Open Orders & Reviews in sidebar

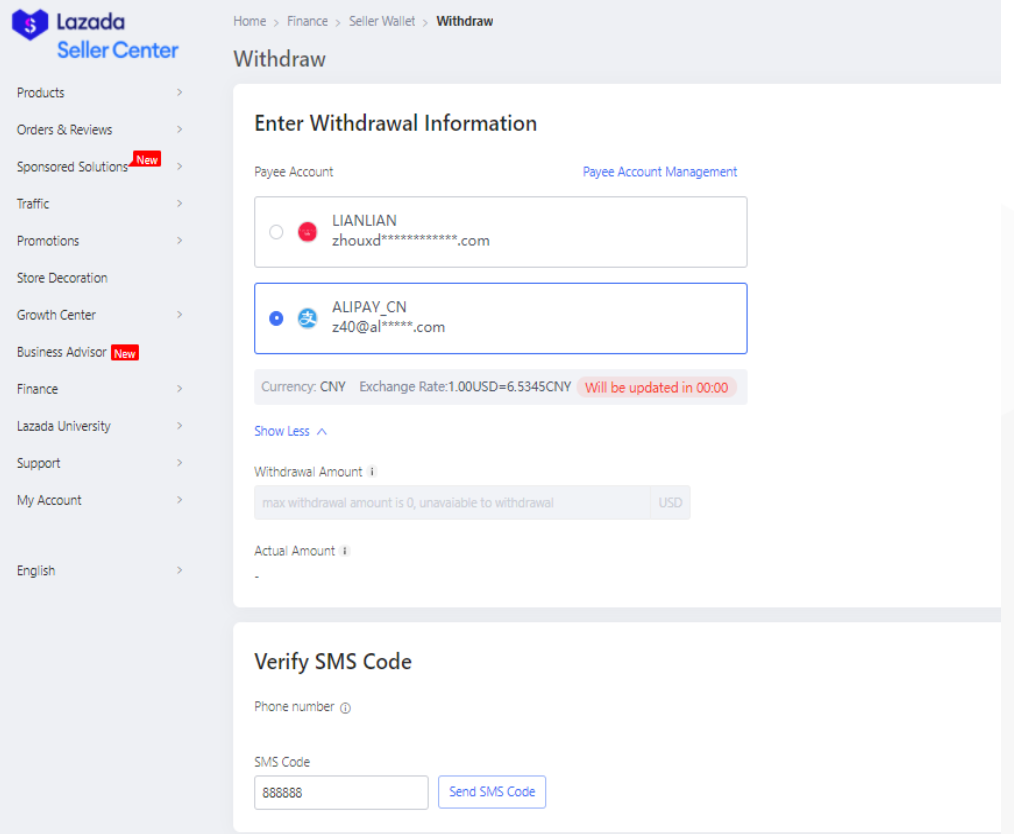(65, 129)
